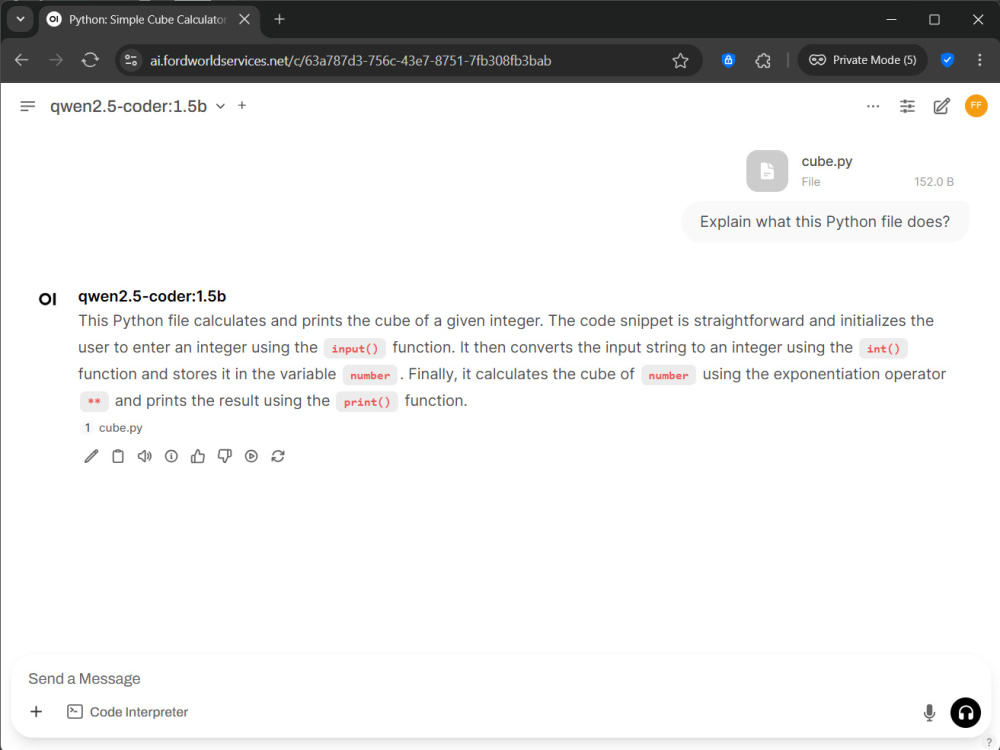Click the qwen2.5-coder:1.5b response name heading
This screenshot has height=750, width=1000.
click(152, 296)
